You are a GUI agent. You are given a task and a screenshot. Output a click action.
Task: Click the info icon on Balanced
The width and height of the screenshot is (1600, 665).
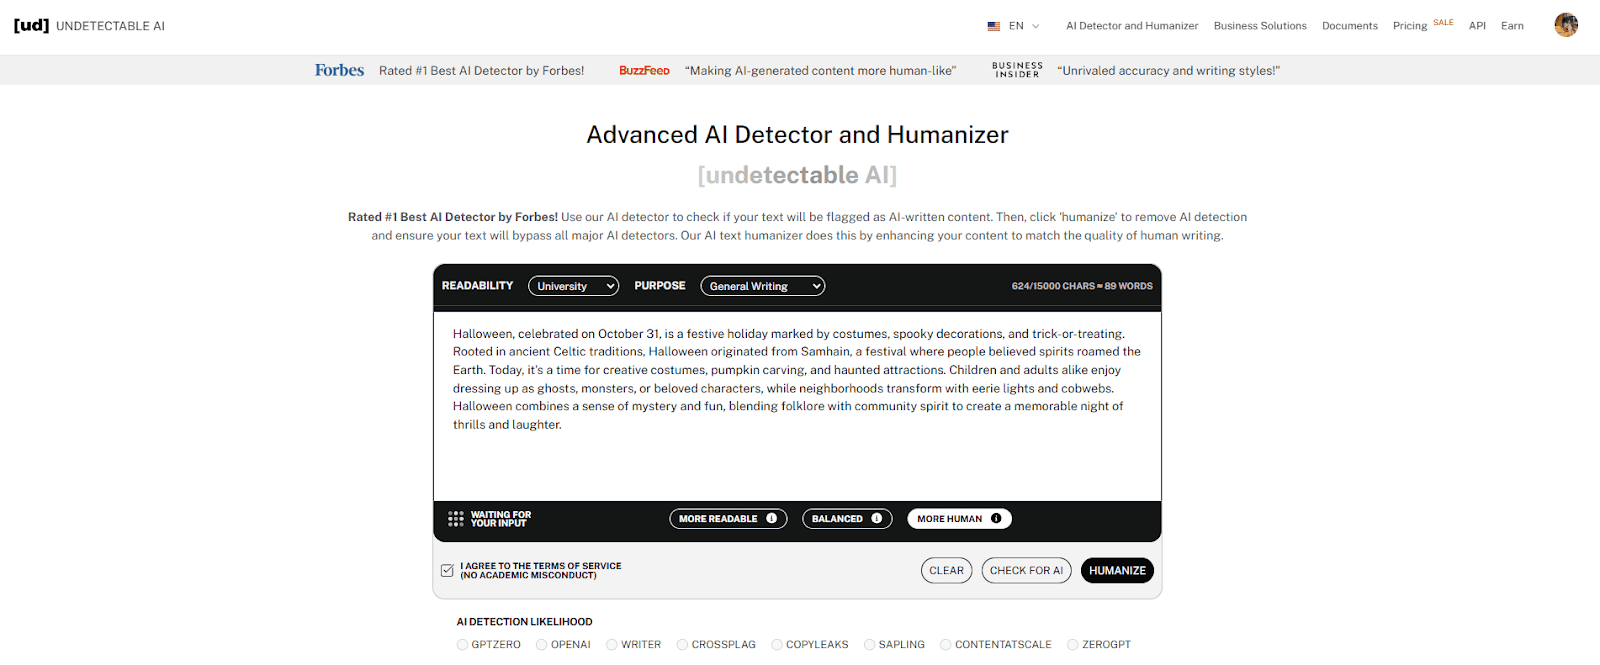[876, 518]
